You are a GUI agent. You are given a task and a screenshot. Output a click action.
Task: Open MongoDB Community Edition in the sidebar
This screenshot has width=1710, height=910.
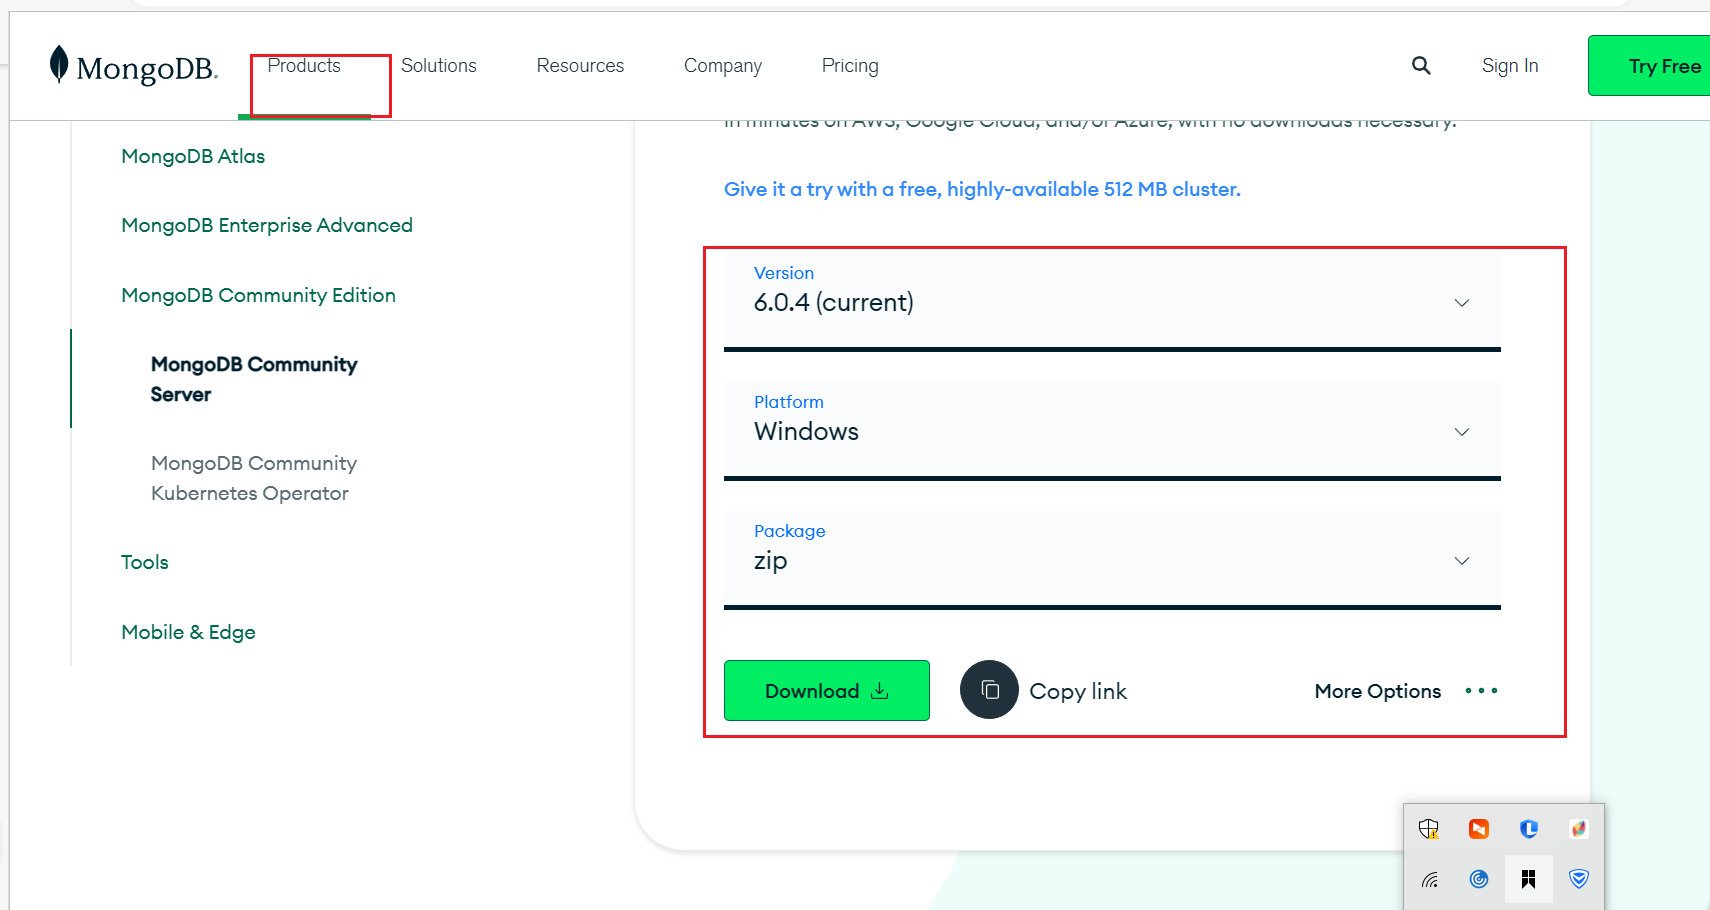(x=258, y=296)
